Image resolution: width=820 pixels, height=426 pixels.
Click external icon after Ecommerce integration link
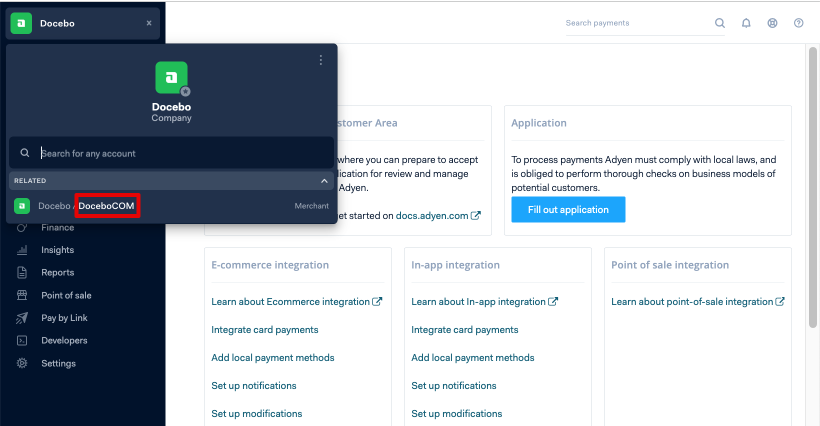point(377,301)
